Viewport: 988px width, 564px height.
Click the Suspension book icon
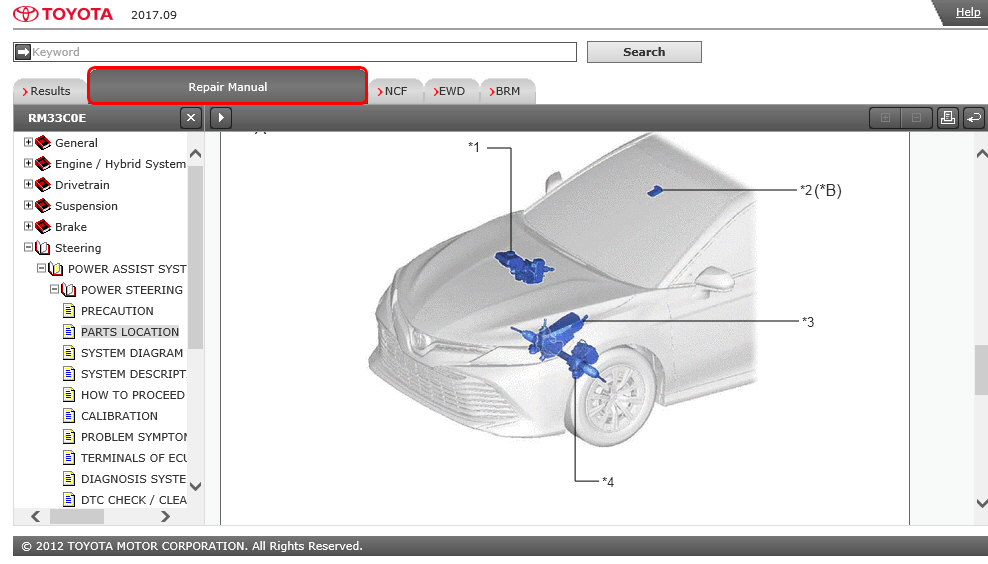(43, 206)
